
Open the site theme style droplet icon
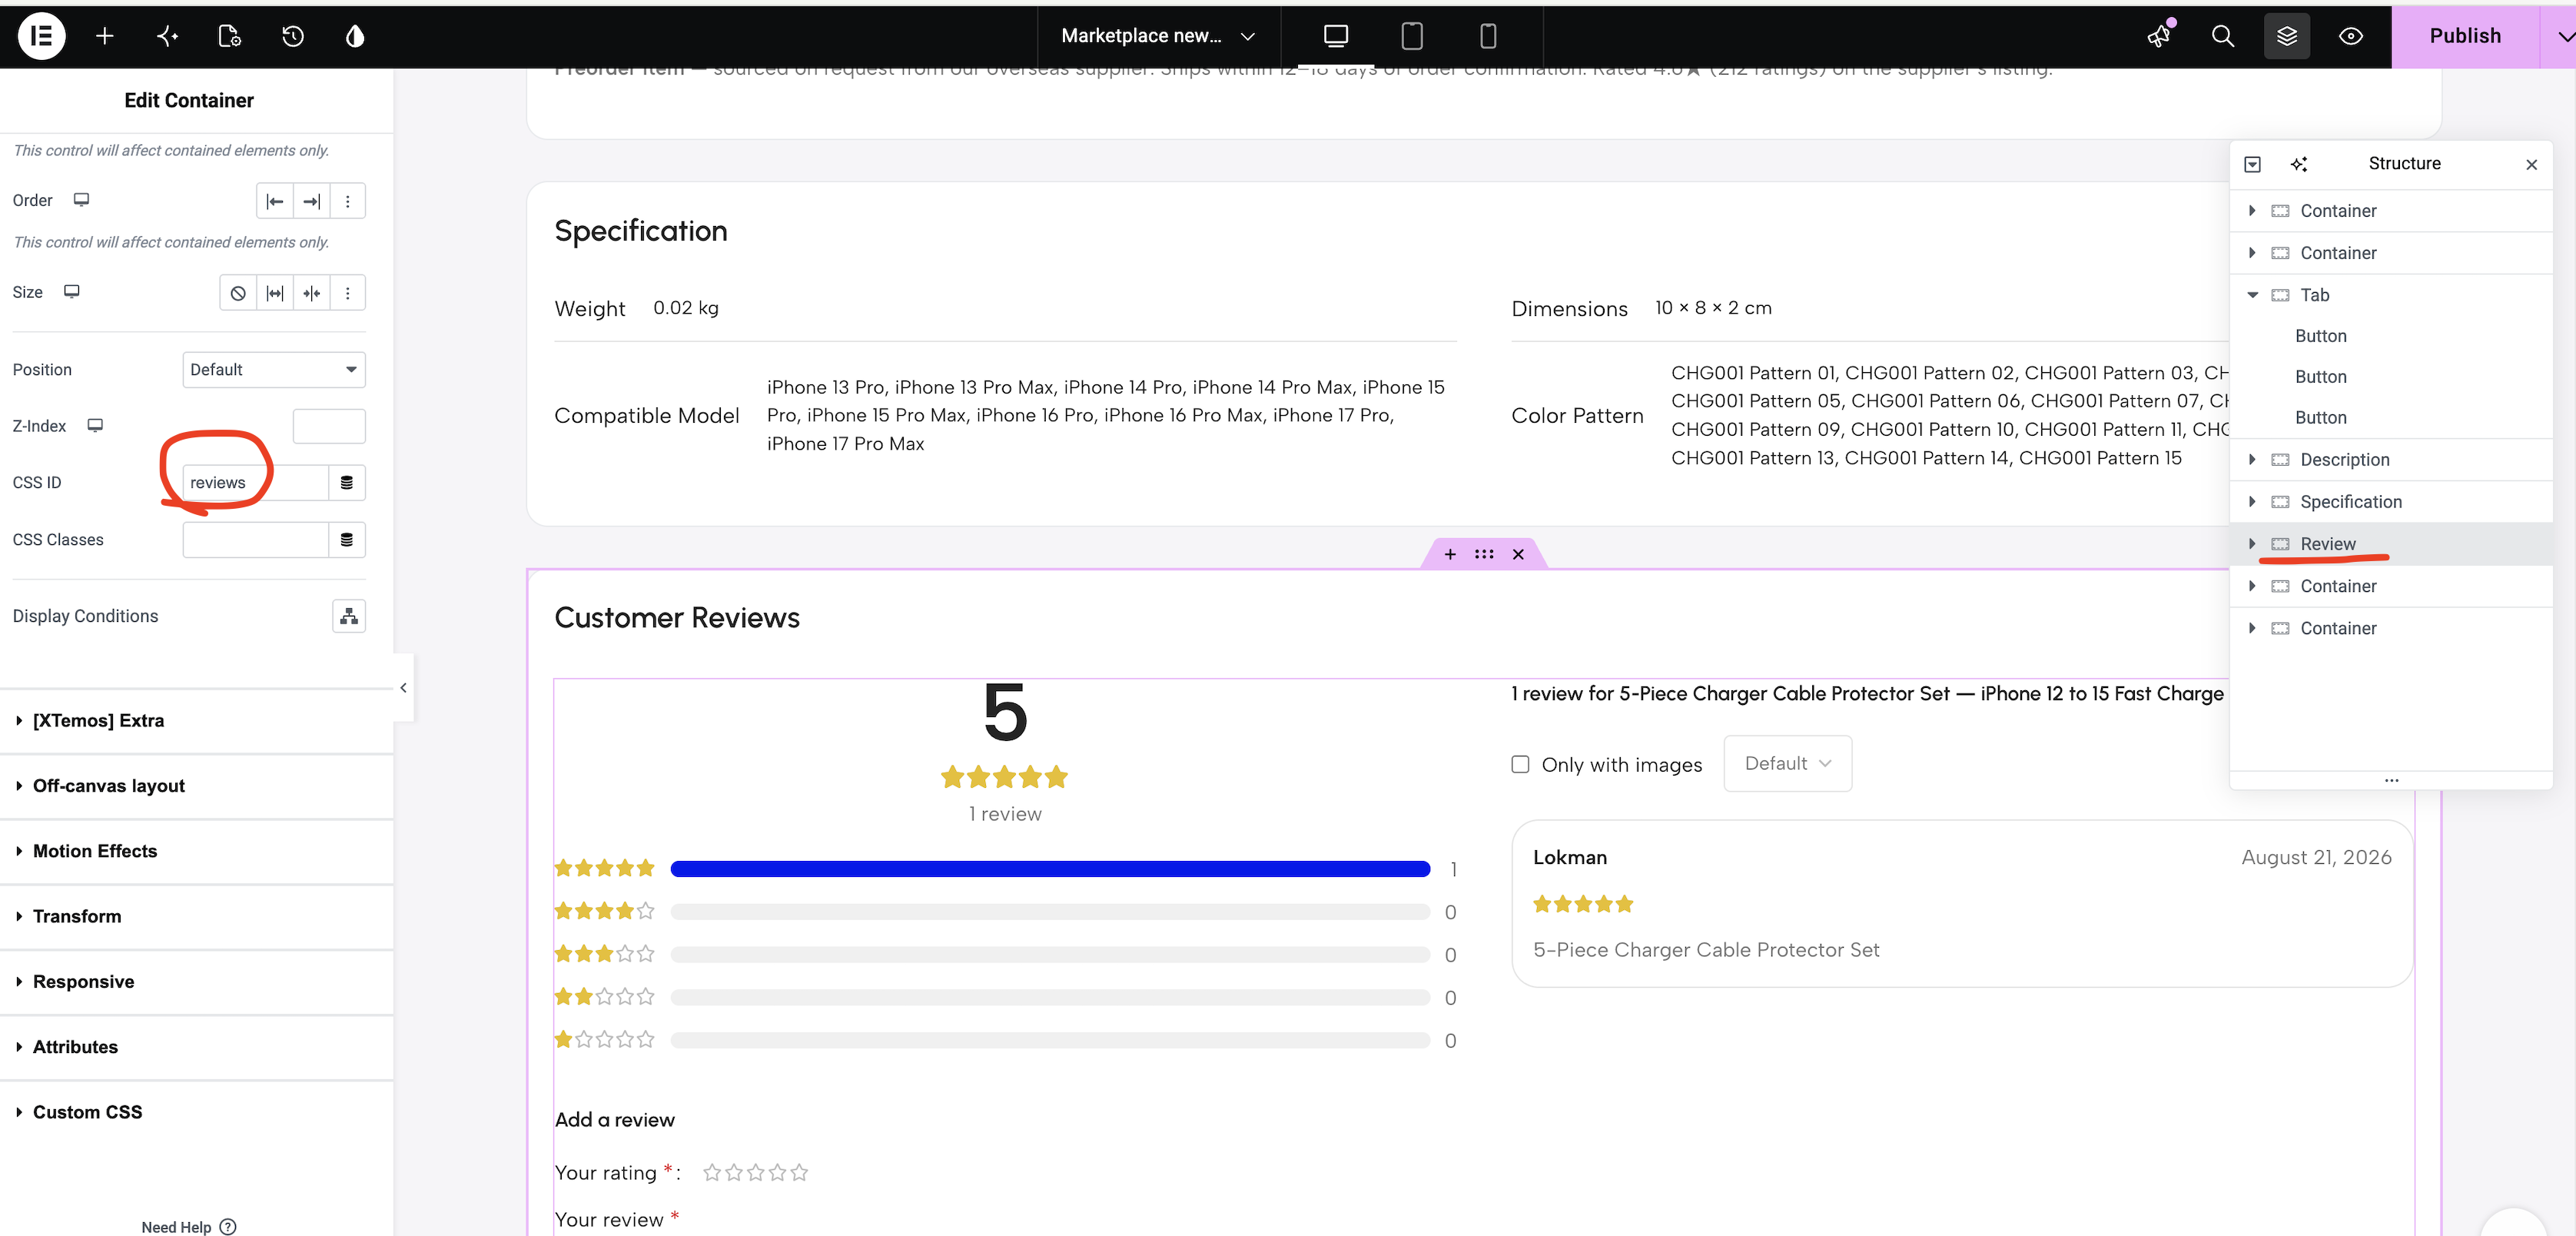point(355,36)
